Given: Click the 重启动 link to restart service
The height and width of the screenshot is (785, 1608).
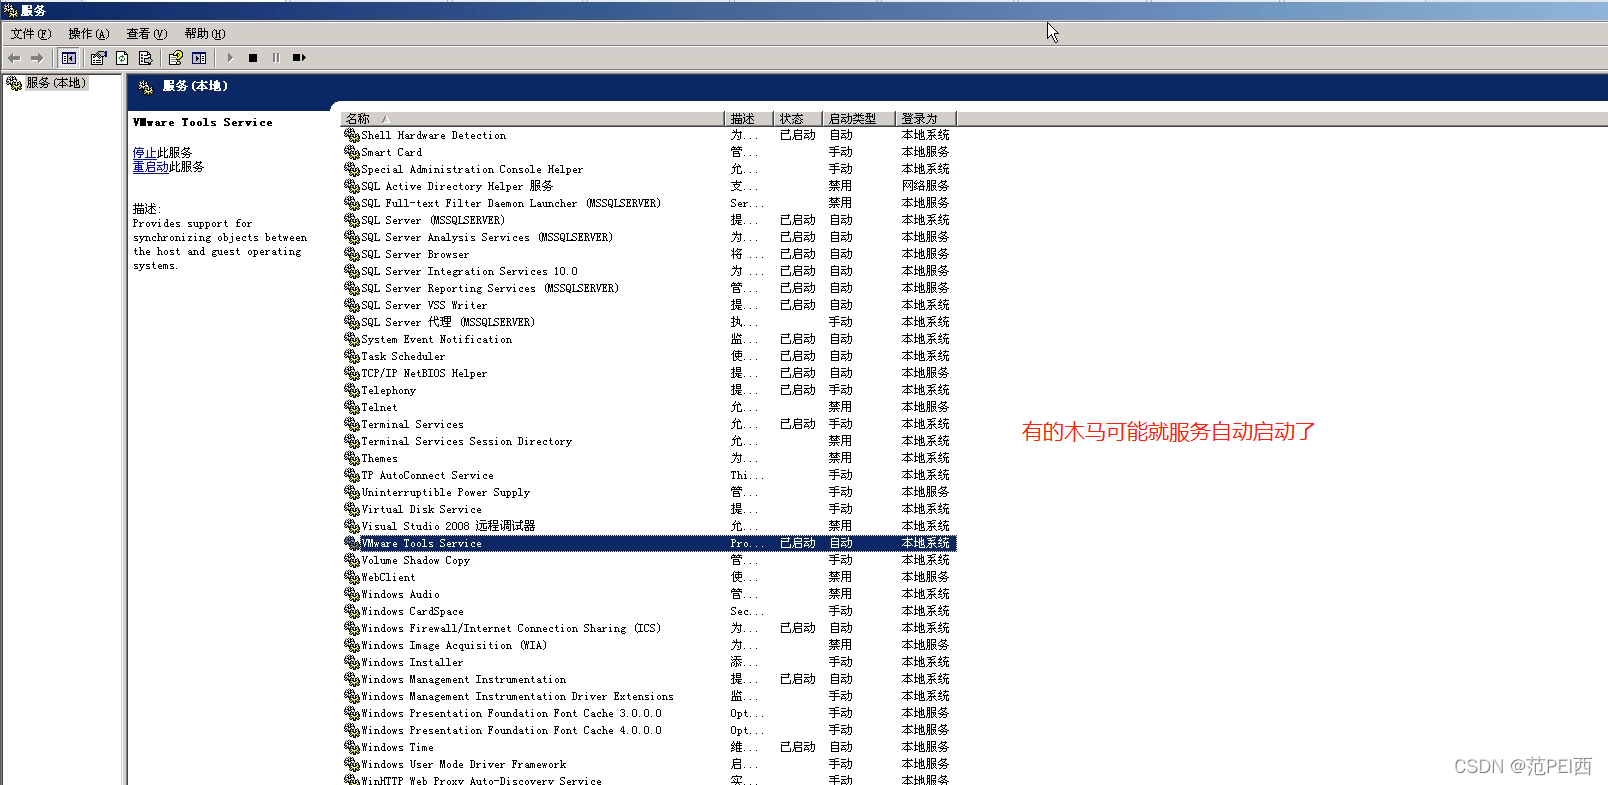Looking at the screenshot, I should click(150, 167).
